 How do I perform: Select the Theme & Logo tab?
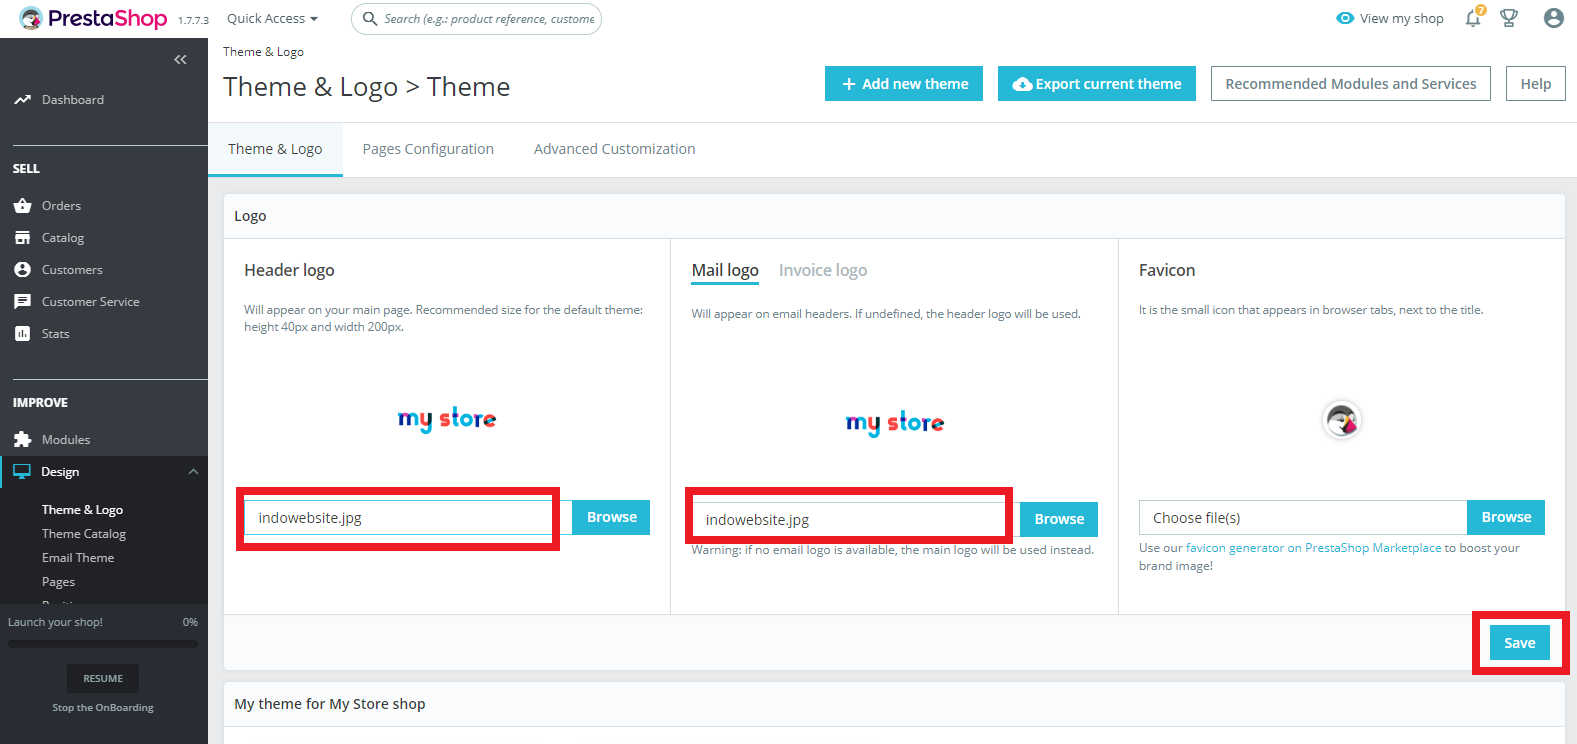[275, 149]
